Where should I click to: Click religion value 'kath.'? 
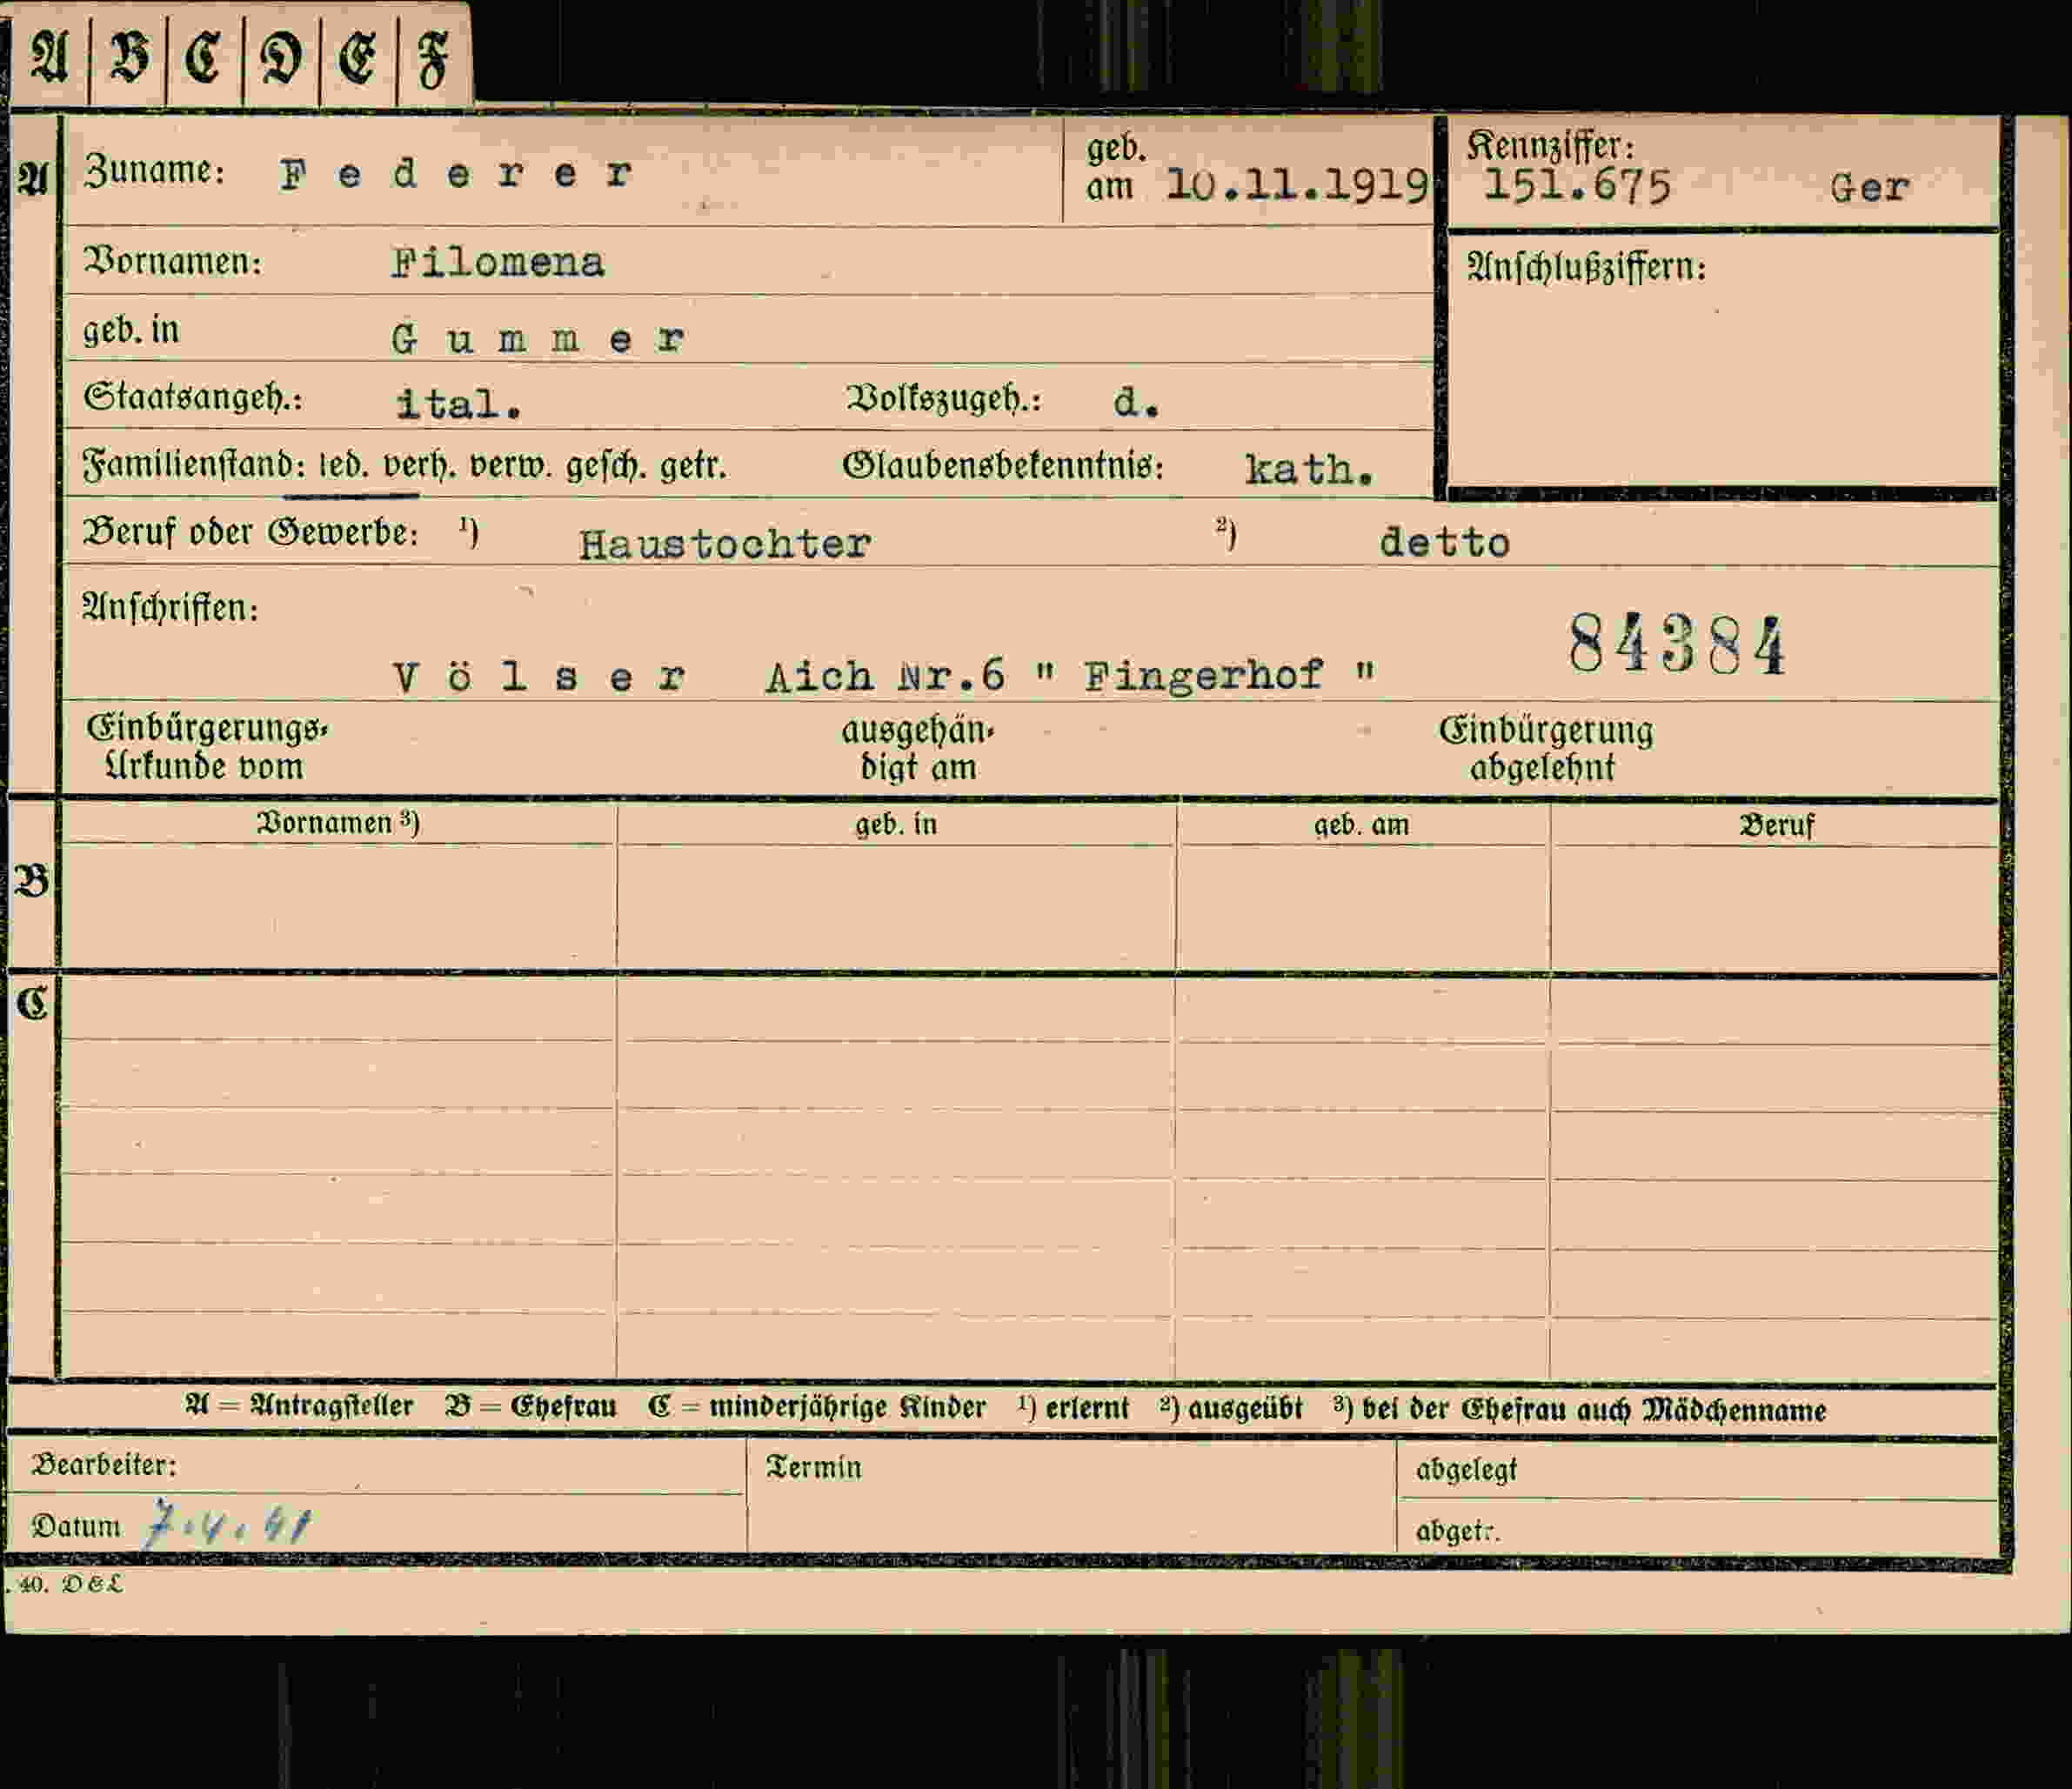pos(1309,469)
